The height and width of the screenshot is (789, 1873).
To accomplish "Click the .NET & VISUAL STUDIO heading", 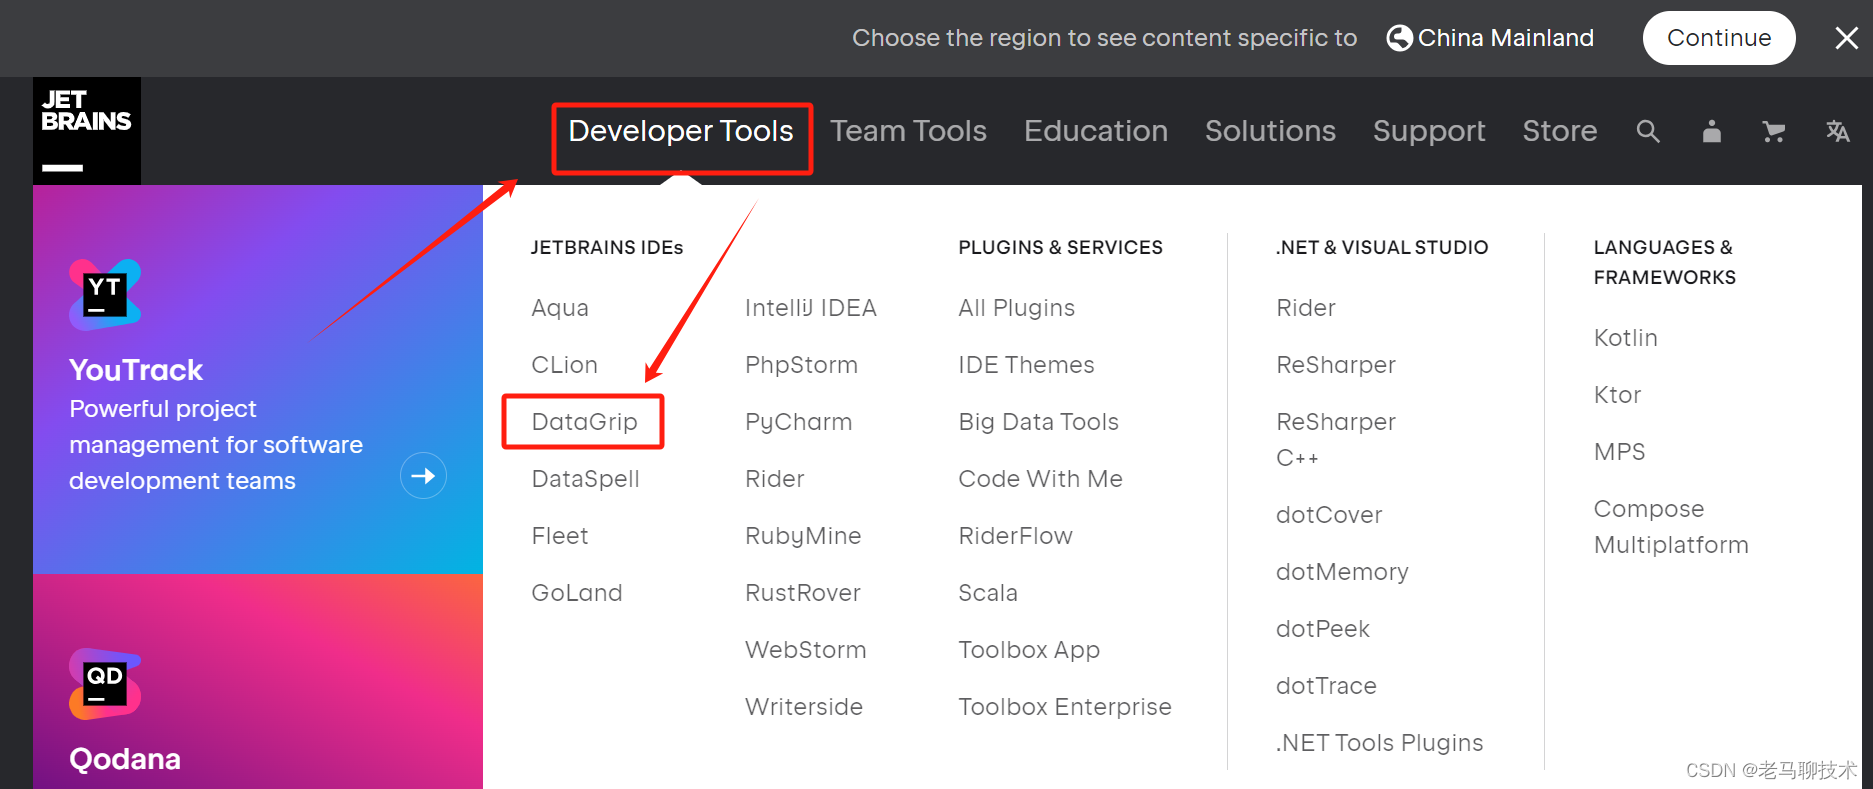I will pyautogui.click(x=1382, y=248).
